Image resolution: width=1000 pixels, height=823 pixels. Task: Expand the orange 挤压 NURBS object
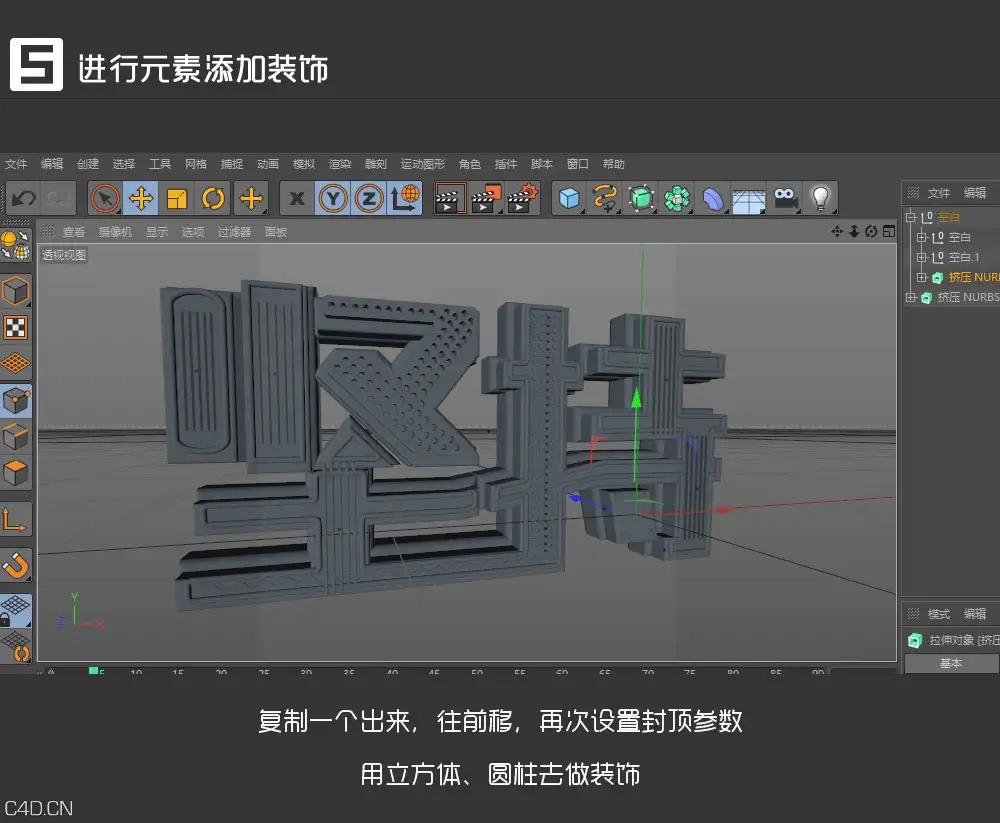[x=922, y=277]
